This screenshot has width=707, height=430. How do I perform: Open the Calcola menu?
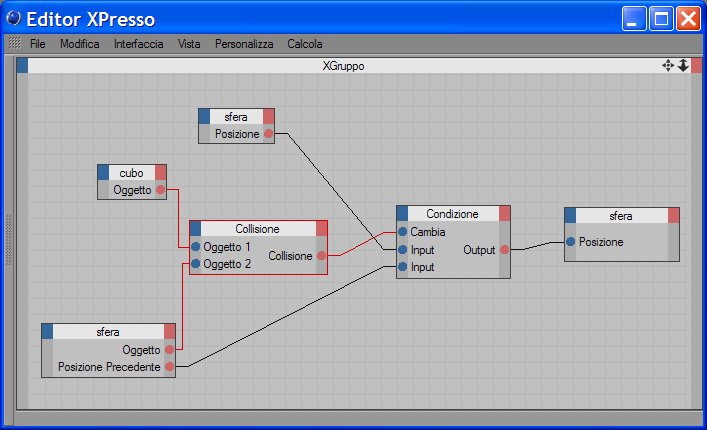[305, 44]
